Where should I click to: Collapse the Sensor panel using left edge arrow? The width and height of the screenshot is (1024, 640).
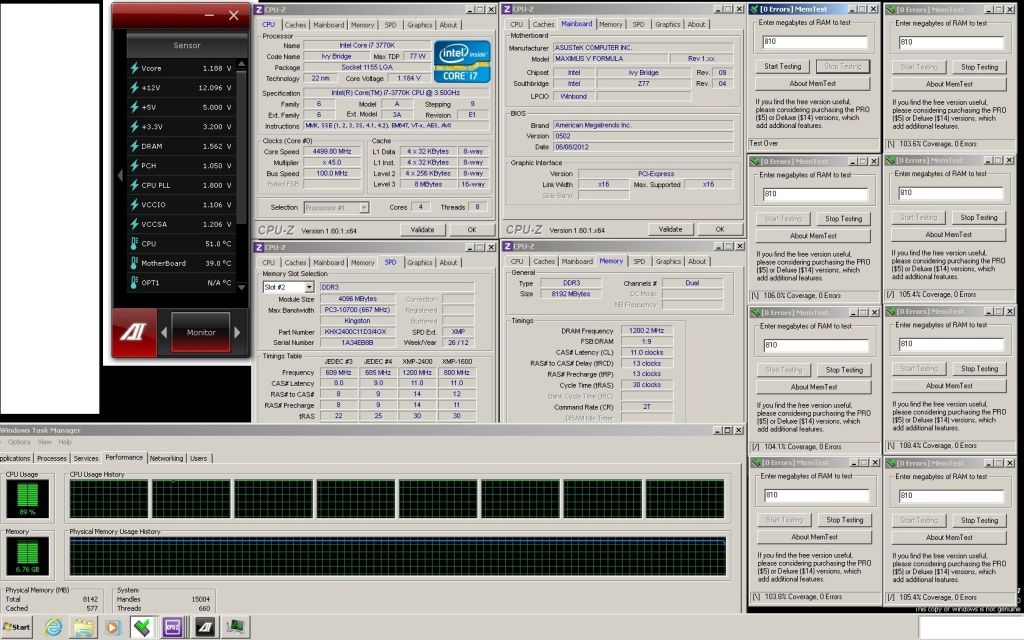[120, 175]
